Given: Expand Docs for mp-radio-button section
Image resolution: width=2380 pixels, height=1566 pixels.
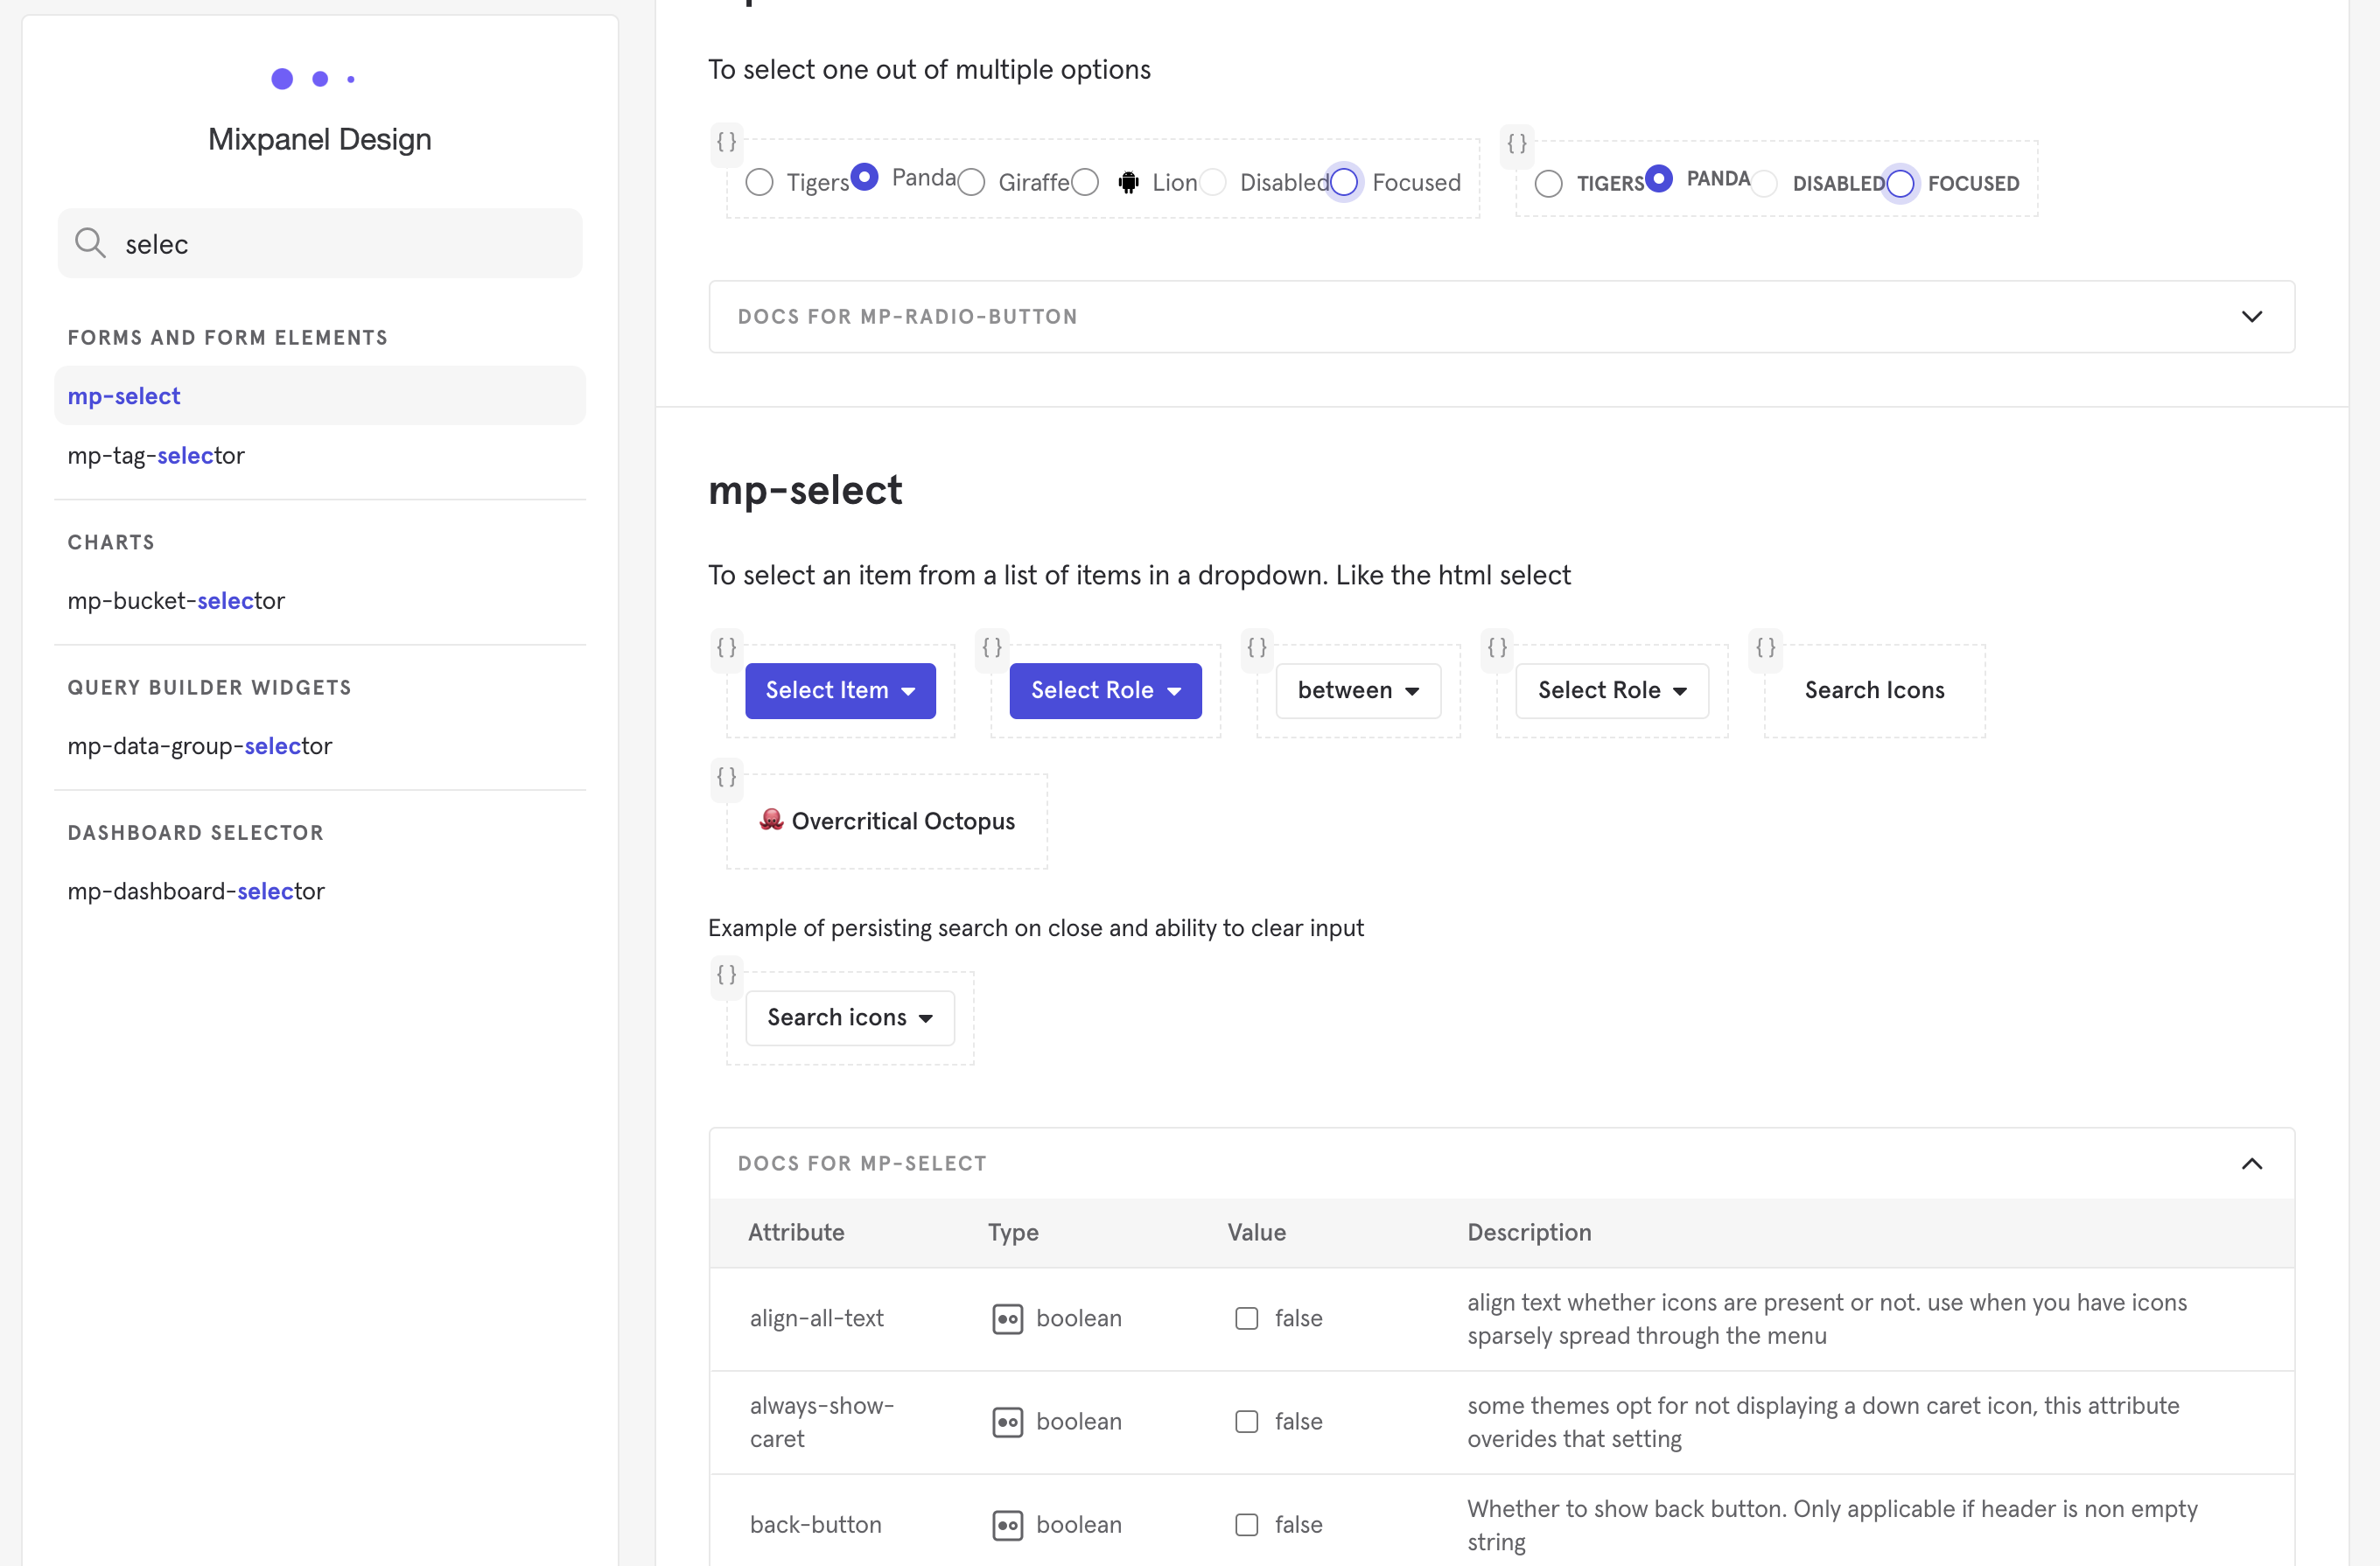Looking at the screenshot, I should [x=1501, y=317].
